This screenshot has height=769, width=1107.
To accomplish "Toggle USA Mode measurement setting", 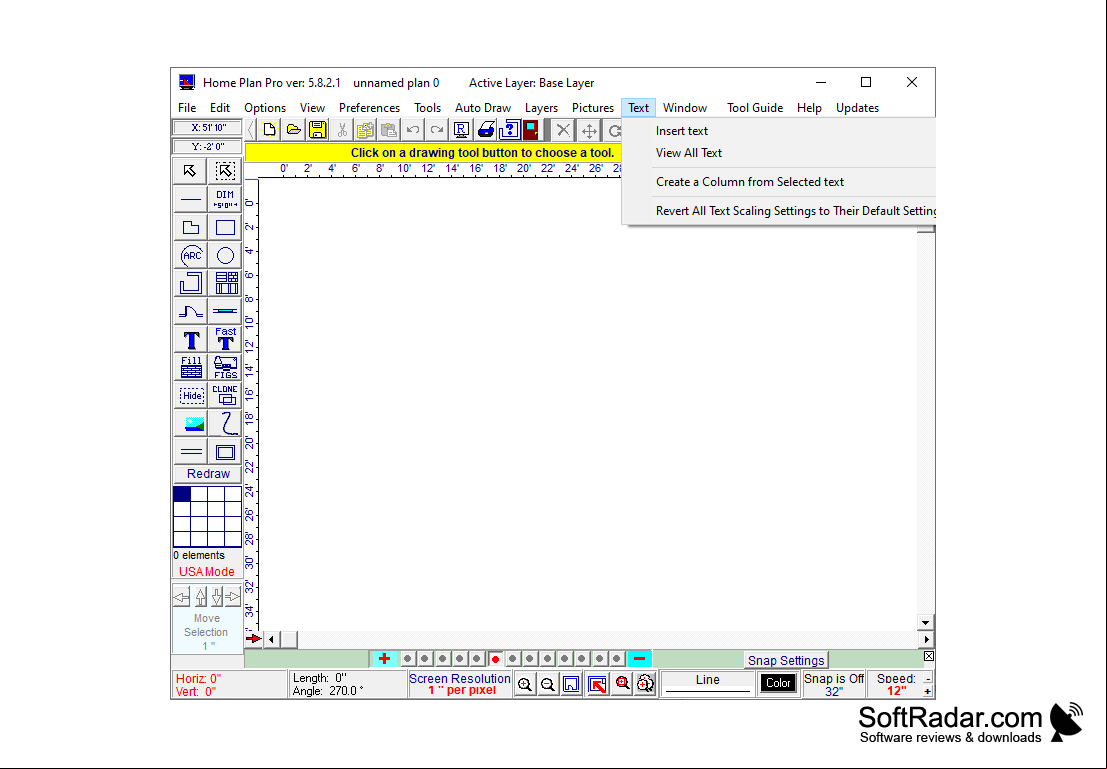I will [207, 572].
